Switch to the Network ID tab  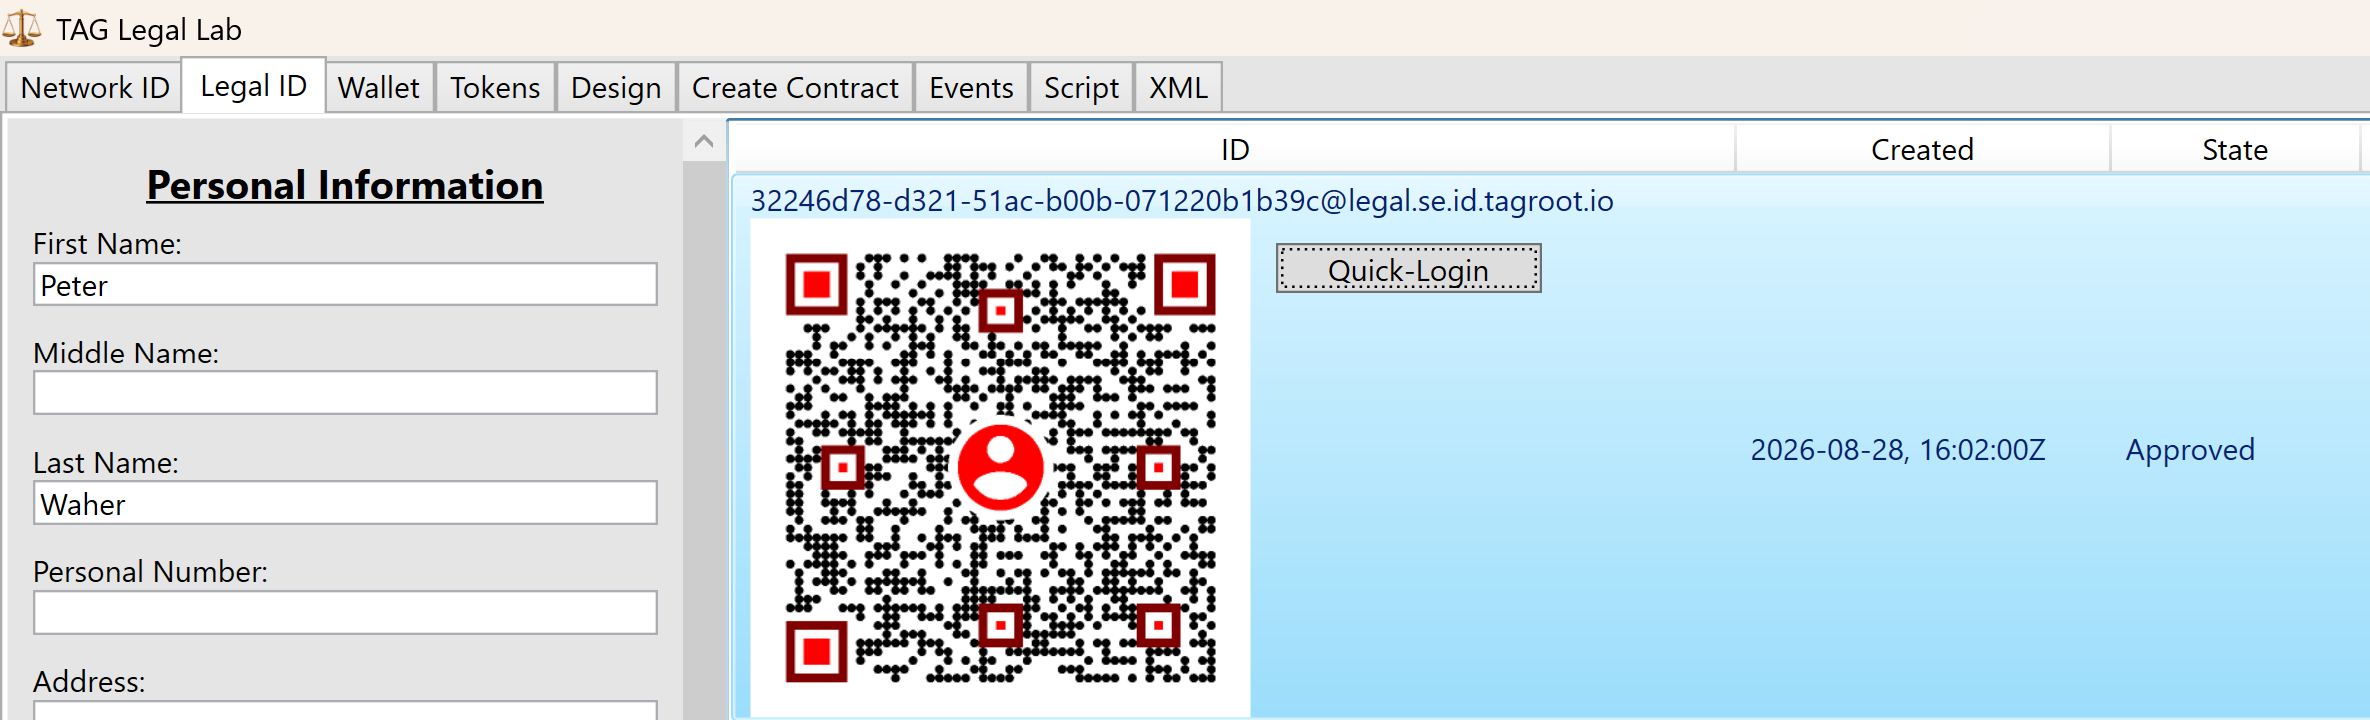(x=95, y=88)
